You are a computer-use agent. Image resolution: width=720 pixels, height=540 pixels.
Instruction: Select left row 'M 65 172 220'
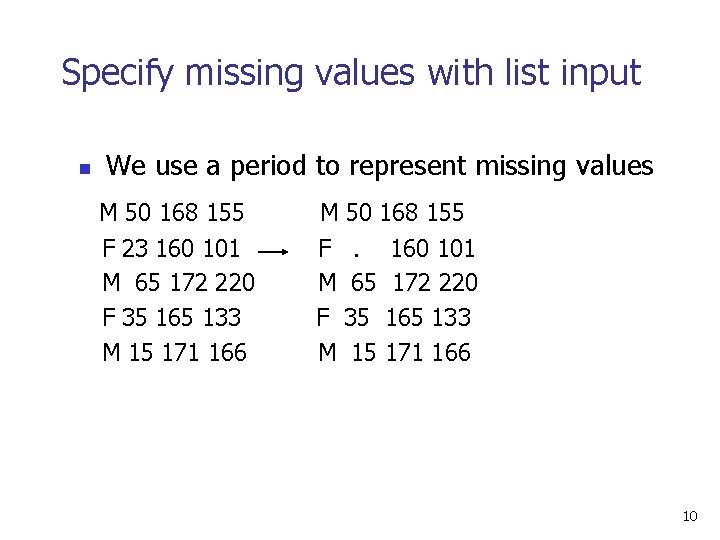(x=179, y=282)
